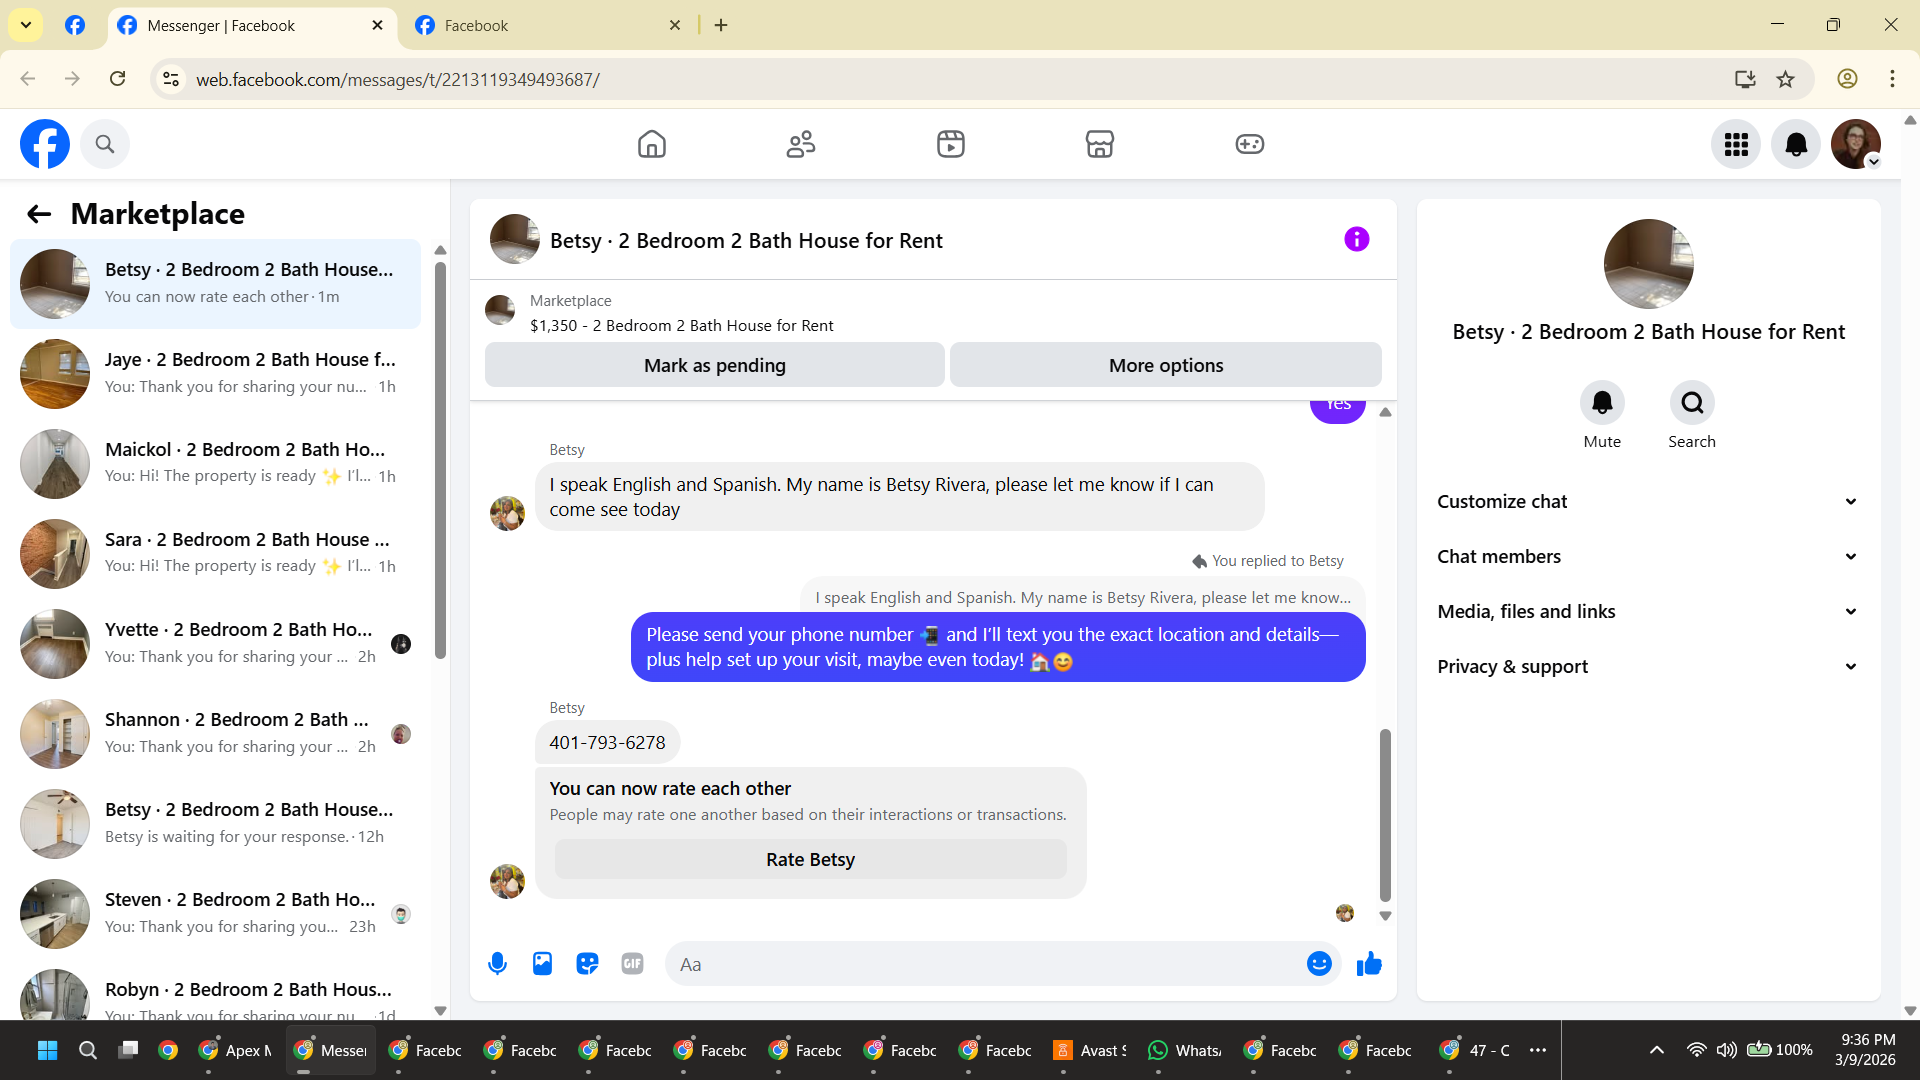The height and width of the screenshot is (1080, 1920).
Task: Open the emoji picker in message box
Action: click(1319, 964)
